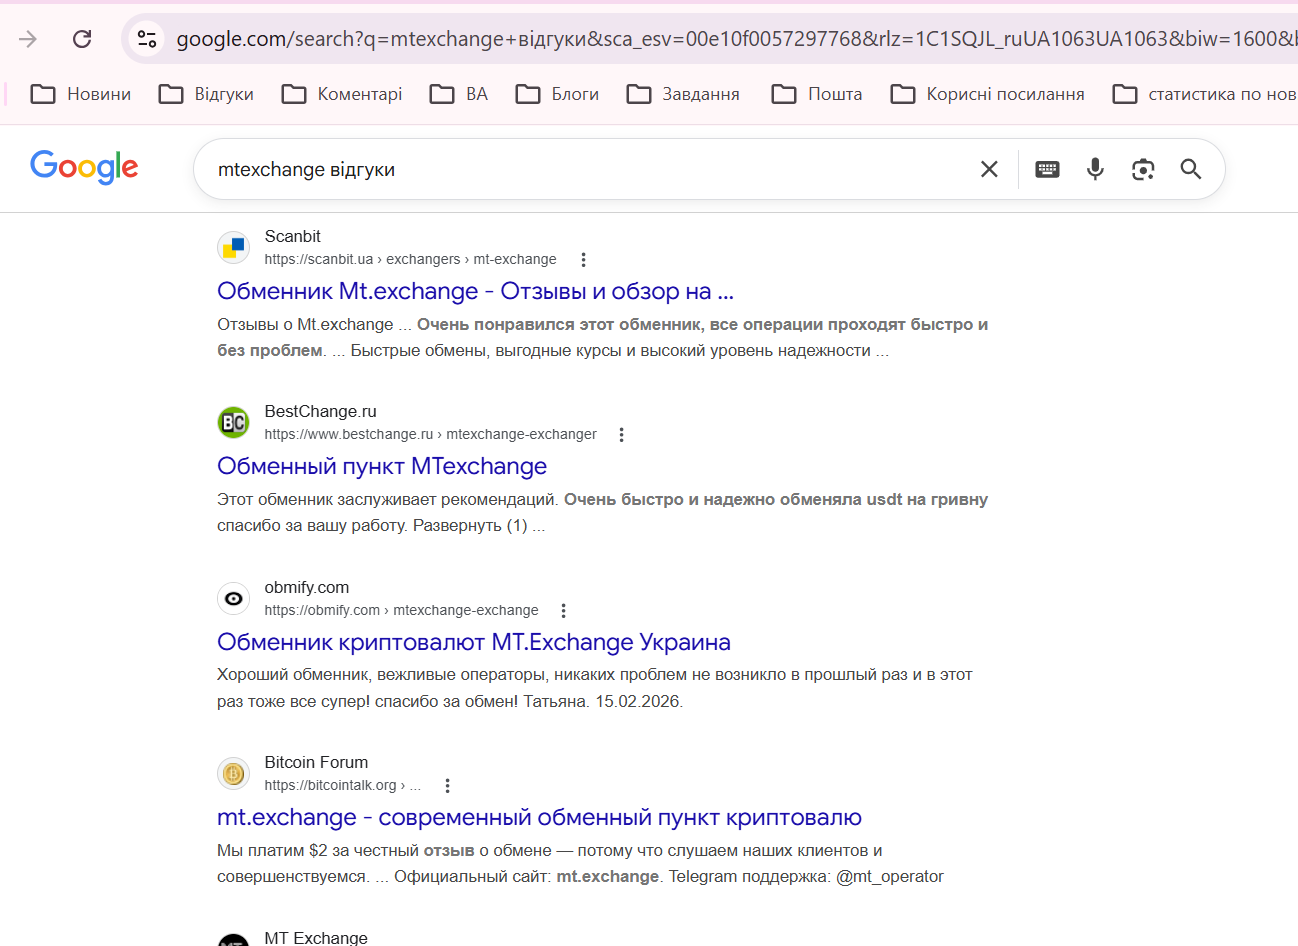Image resolution: width=1298 pixels, height=946 pixels.
Task: Start voice search with the microphone
Action: [x=1095, y=169]
